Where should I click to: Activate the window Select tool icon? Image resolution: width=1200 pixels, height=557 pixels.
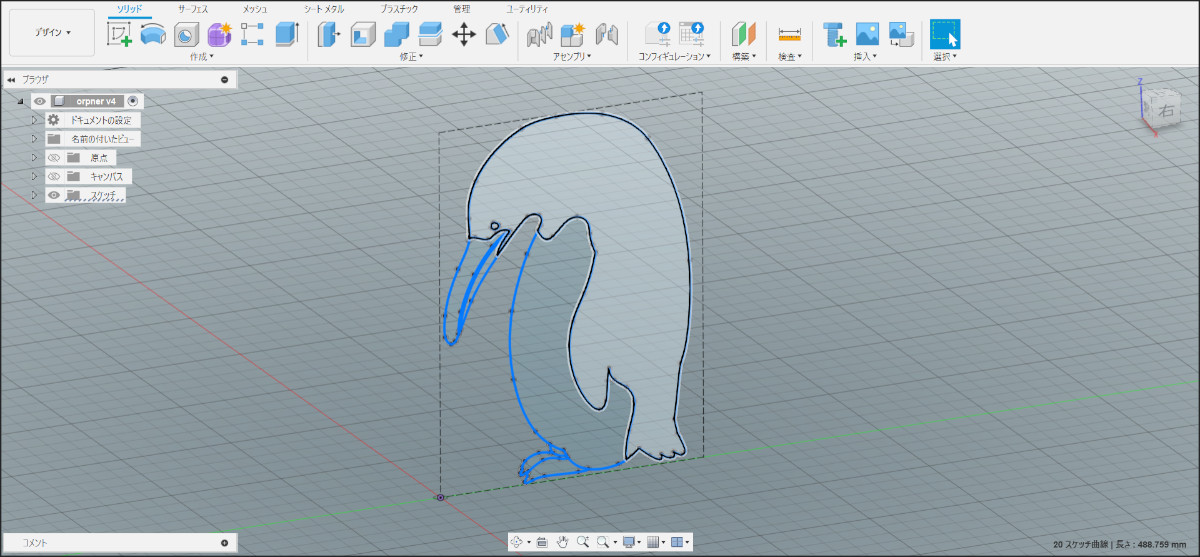944,35
